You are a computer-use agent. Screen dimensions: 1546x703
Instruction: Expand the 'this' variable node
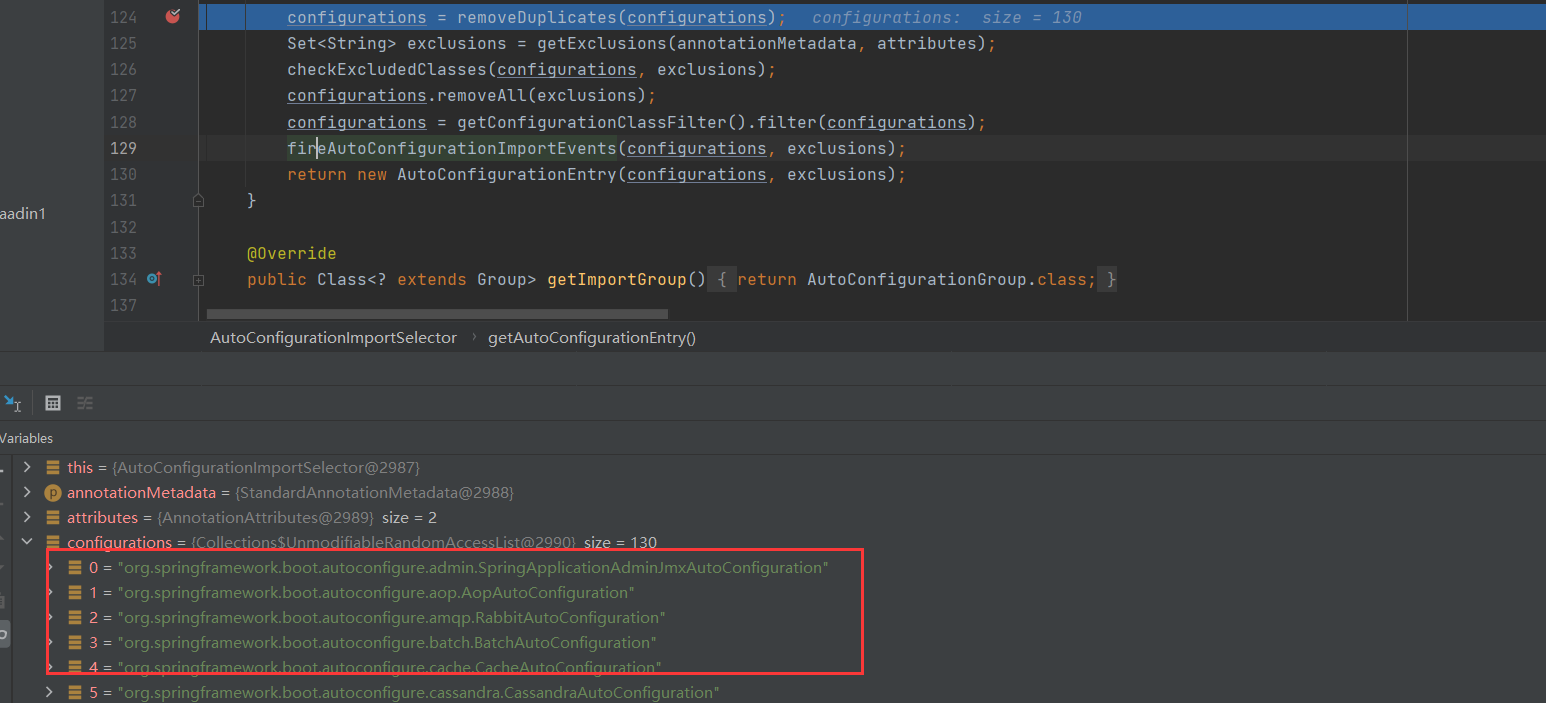(x=27, y=468)
